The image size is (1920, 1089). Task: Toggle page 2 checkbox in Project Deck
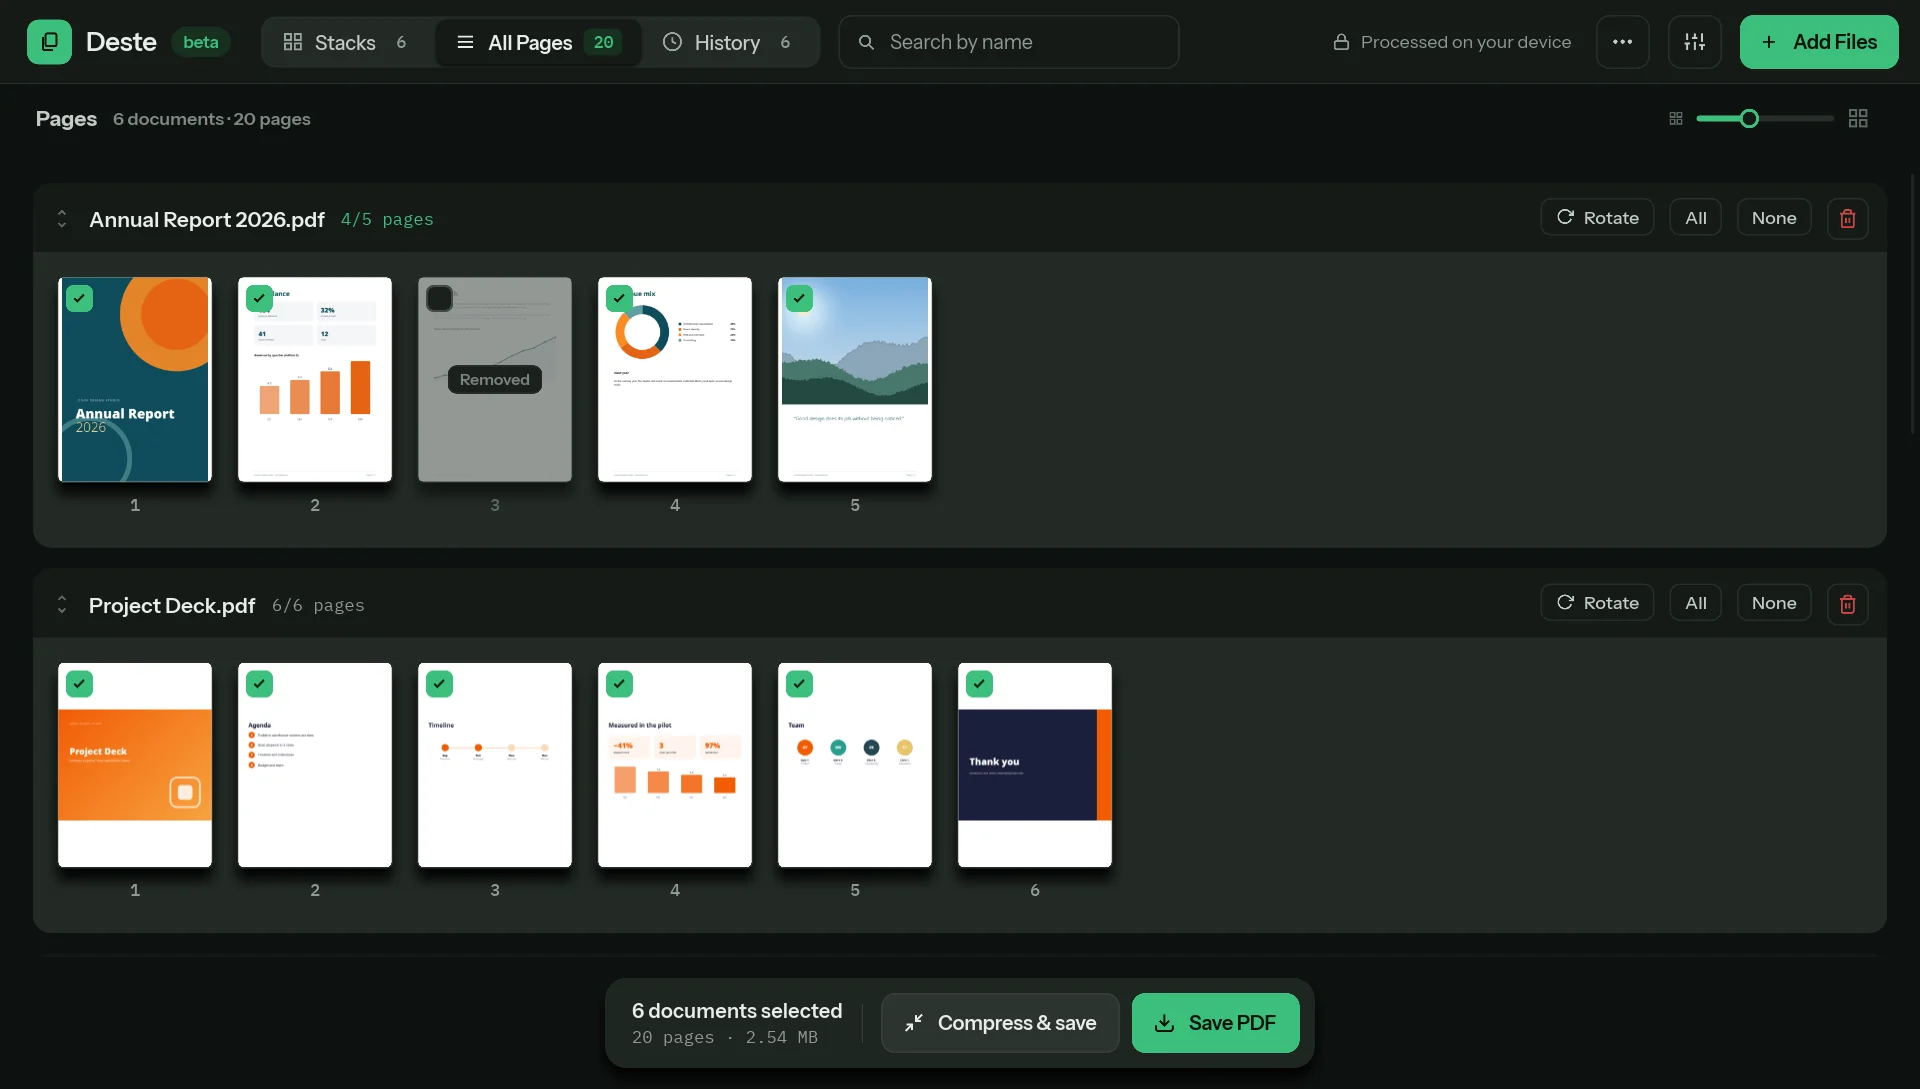259,684
